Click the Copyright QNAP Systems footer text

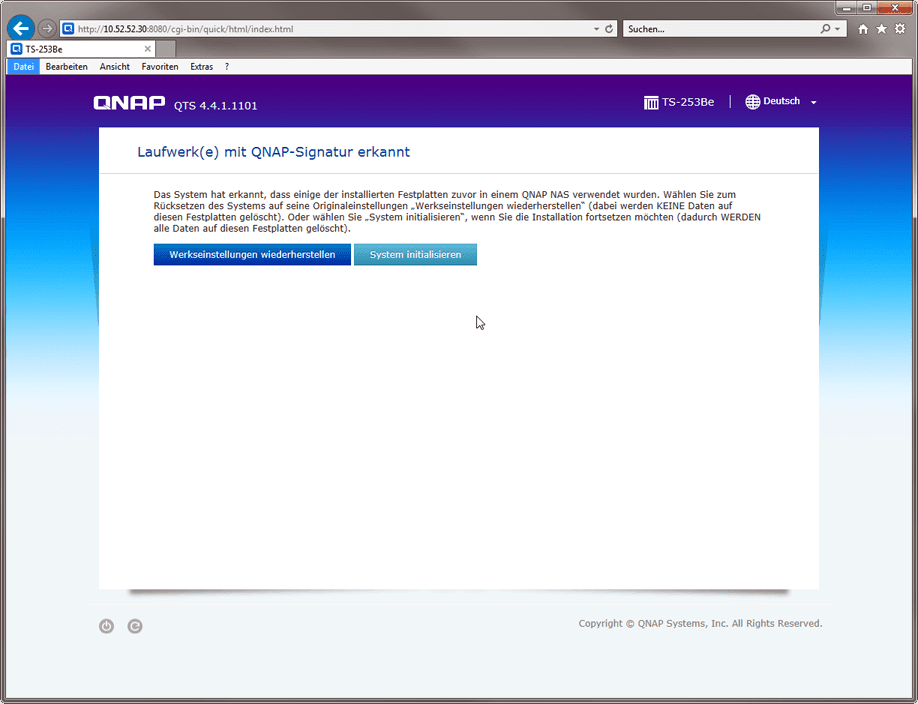click(x=700, y=623)
